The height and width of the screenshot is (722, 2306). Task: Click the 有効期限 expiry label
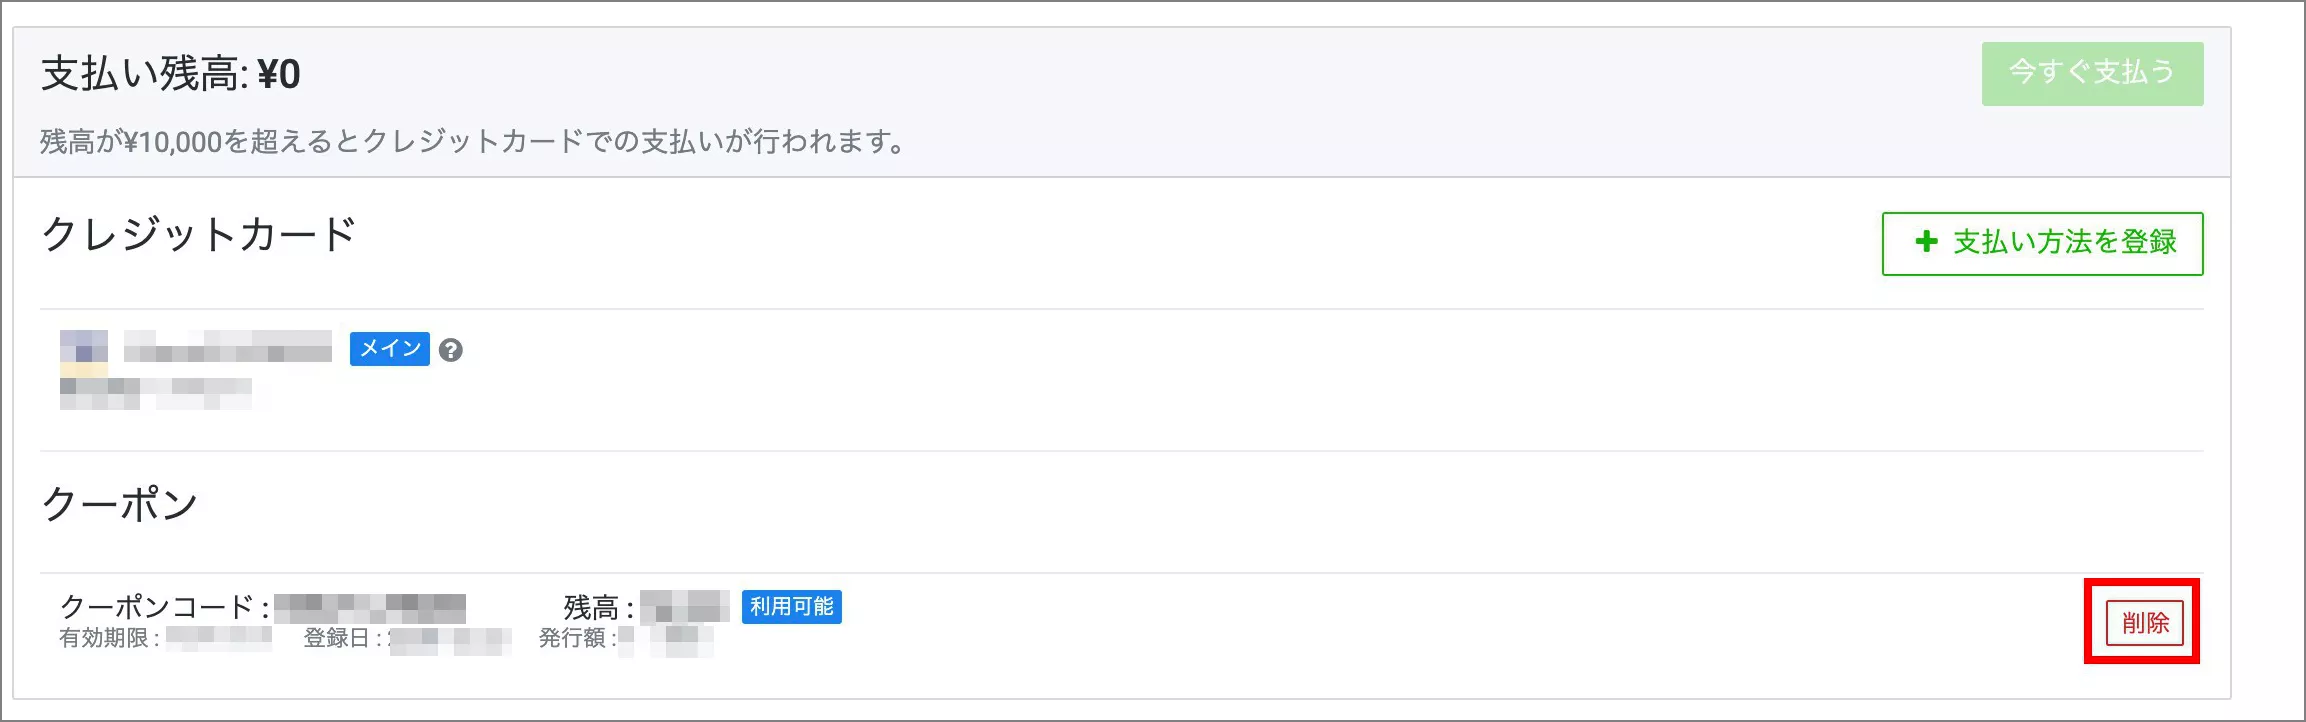108,638
